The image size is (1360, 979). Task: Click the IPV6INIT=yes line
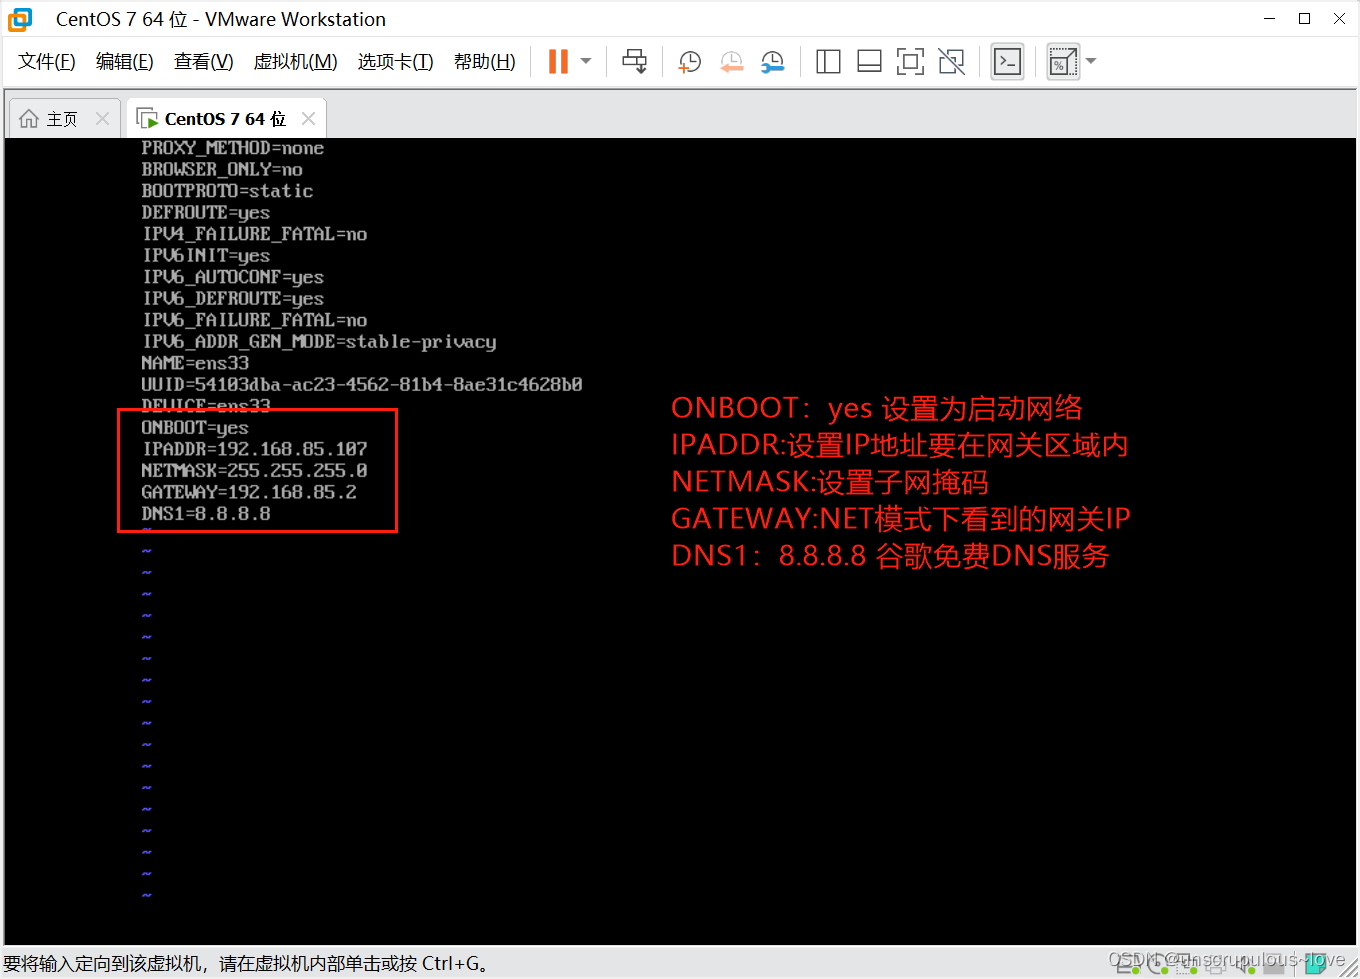coord(206,256)
